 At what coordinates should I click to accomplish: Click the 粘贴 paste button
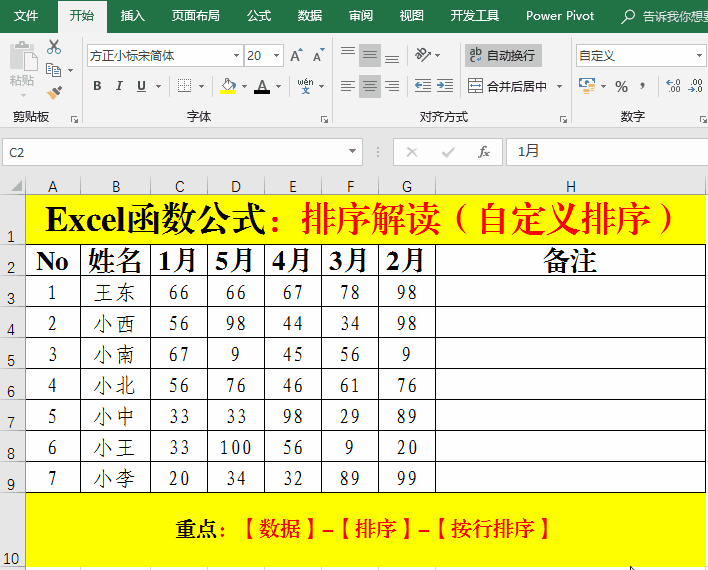(x=22, y=66)
